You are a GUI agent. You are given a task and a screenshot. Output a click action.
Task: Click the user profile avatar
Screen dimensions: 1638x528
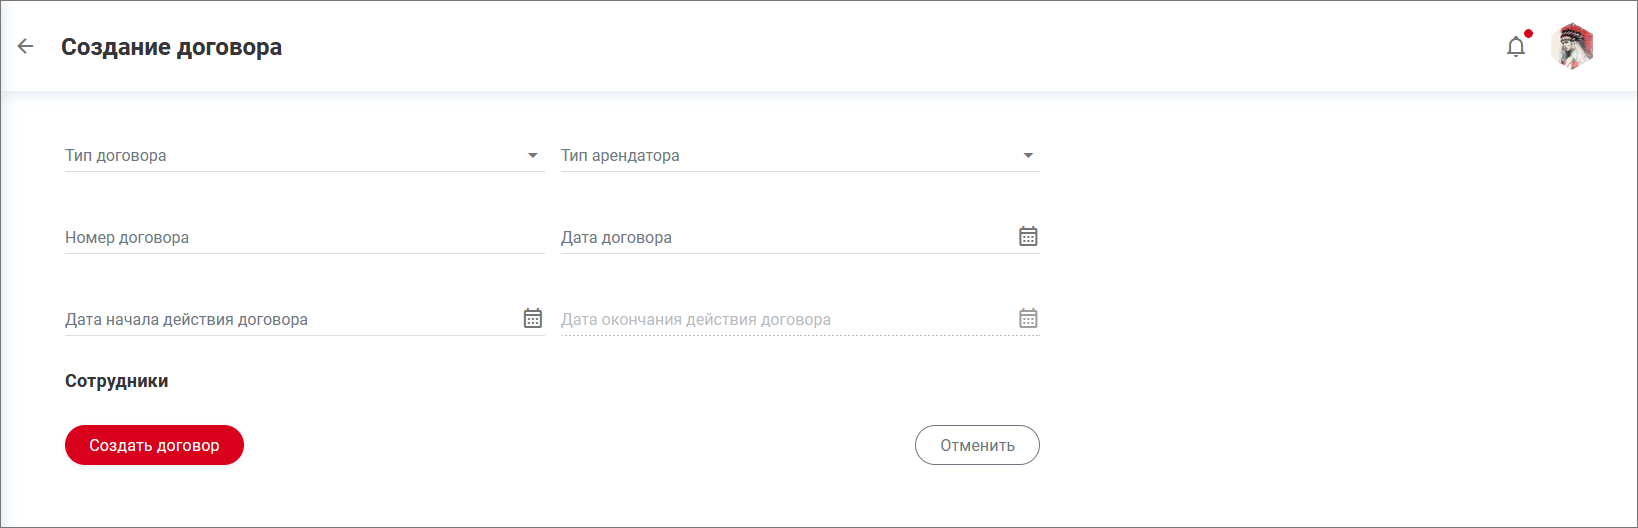point(1572,46)
